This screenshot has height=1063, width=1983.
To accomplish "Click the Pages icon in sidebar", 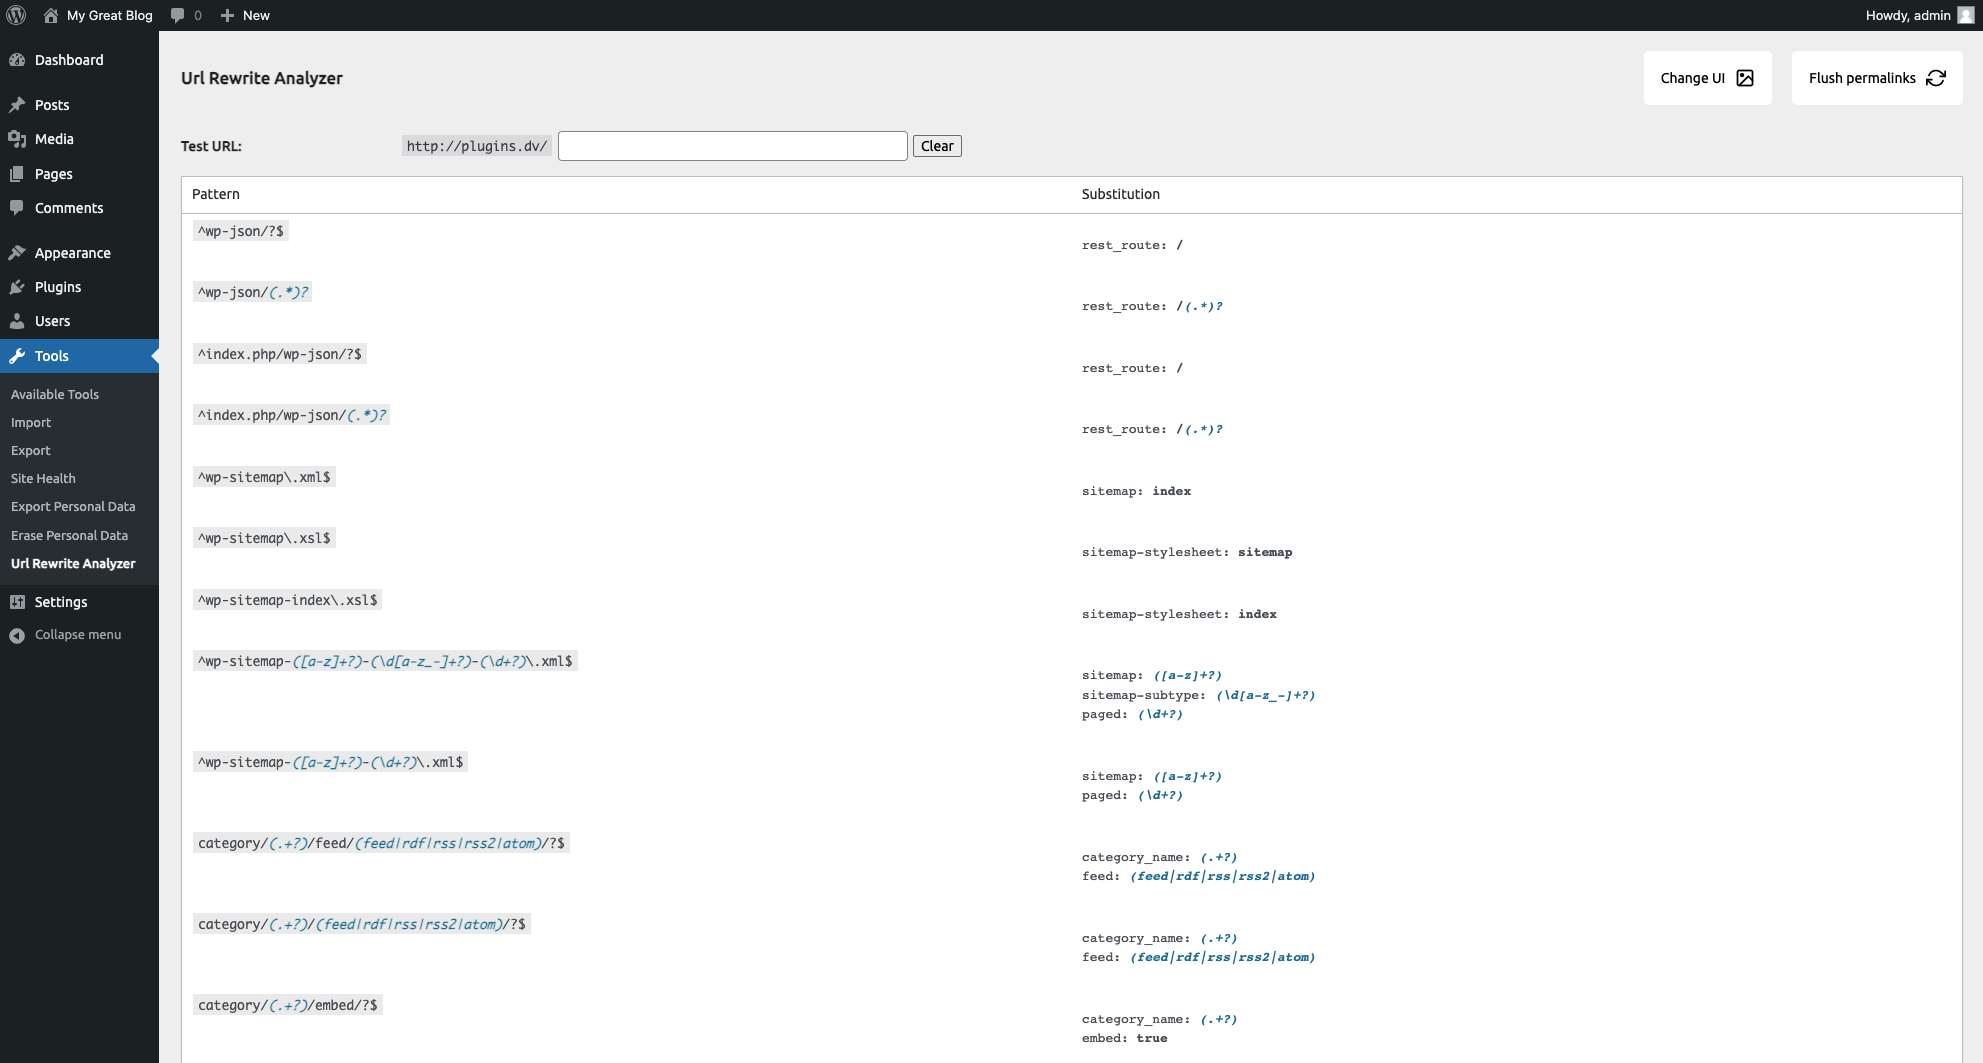I will pos(17,174).
